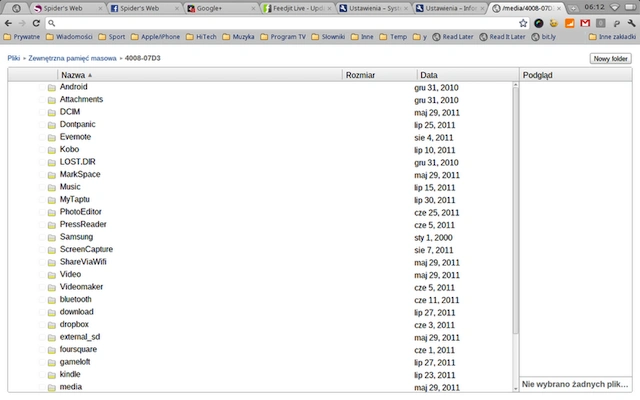
Task: Click the Nowy folder button
Action: (611, 58)
